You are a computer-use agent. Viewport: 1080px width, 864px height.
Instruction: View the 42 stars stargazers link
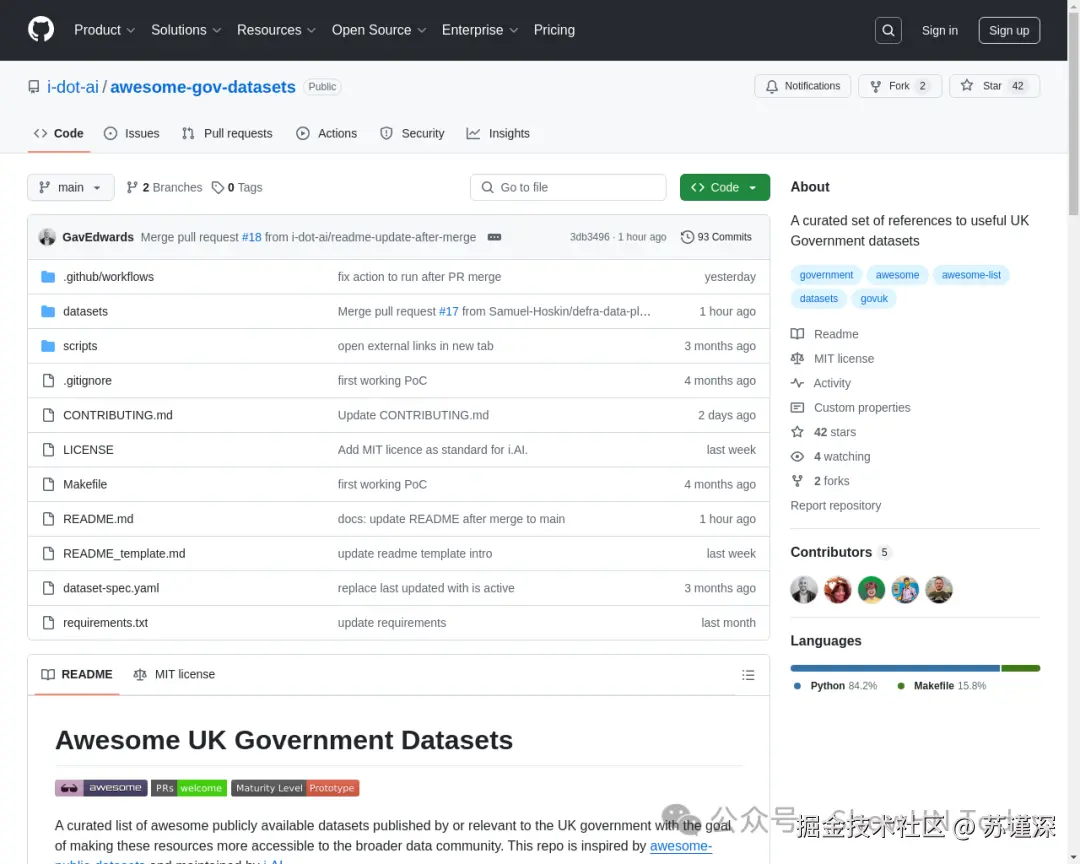tap(824, 432)
